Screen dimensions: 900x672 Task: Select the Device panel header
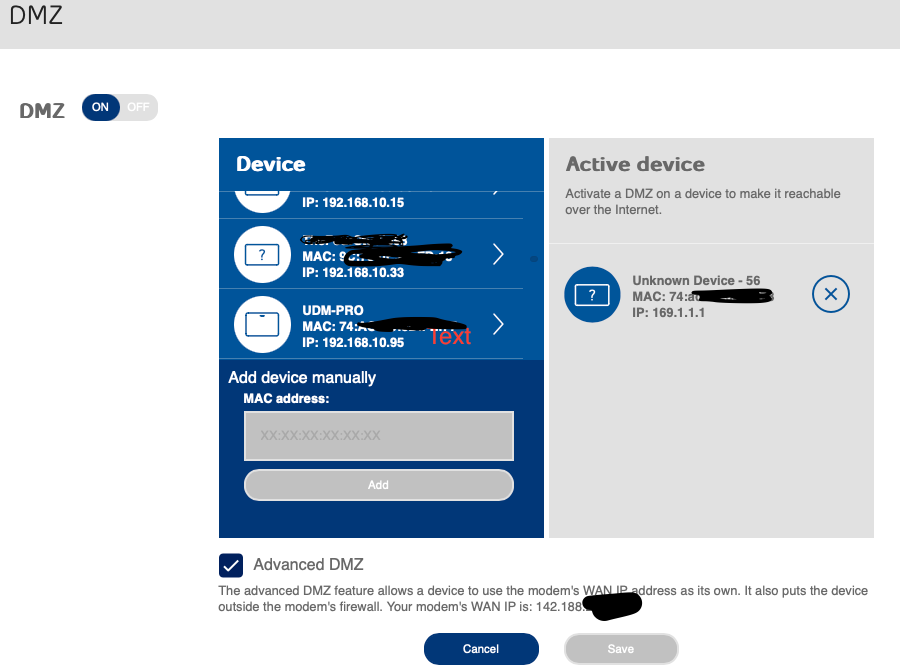point(272,164)
